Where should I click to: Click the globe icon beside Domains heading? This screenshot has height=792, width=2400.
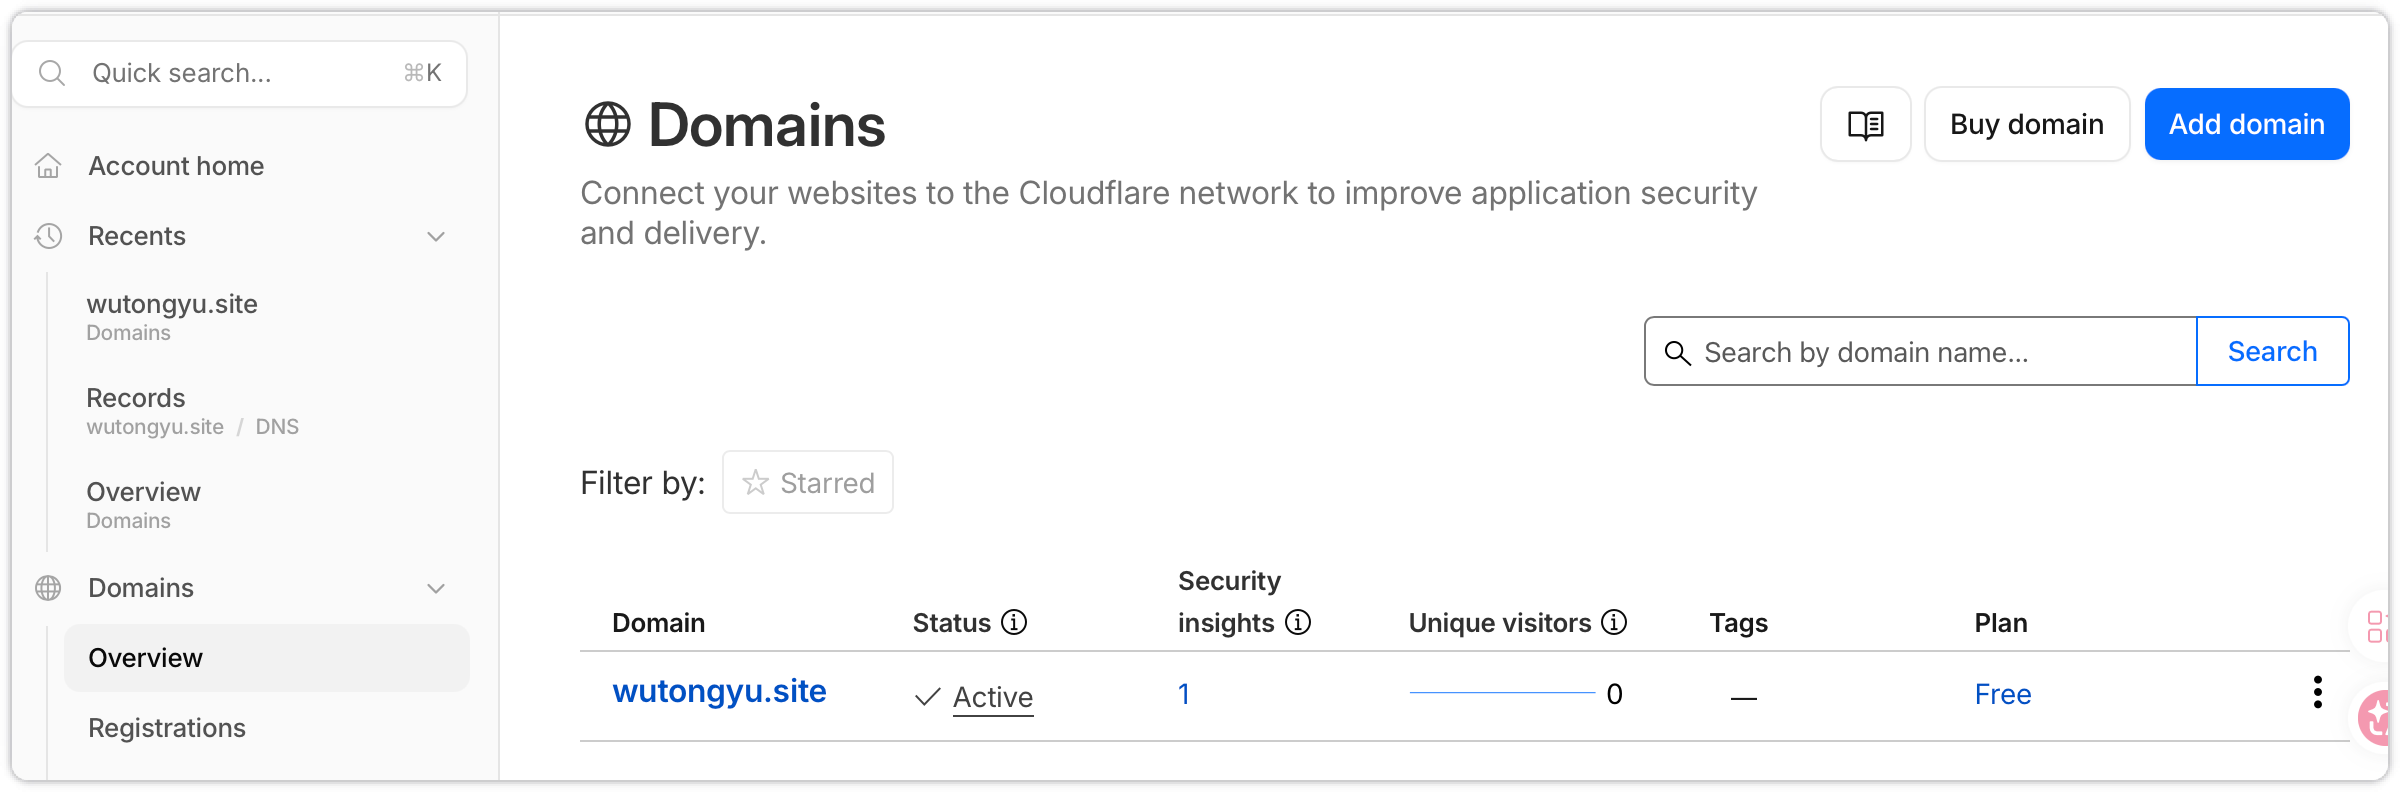608,125
